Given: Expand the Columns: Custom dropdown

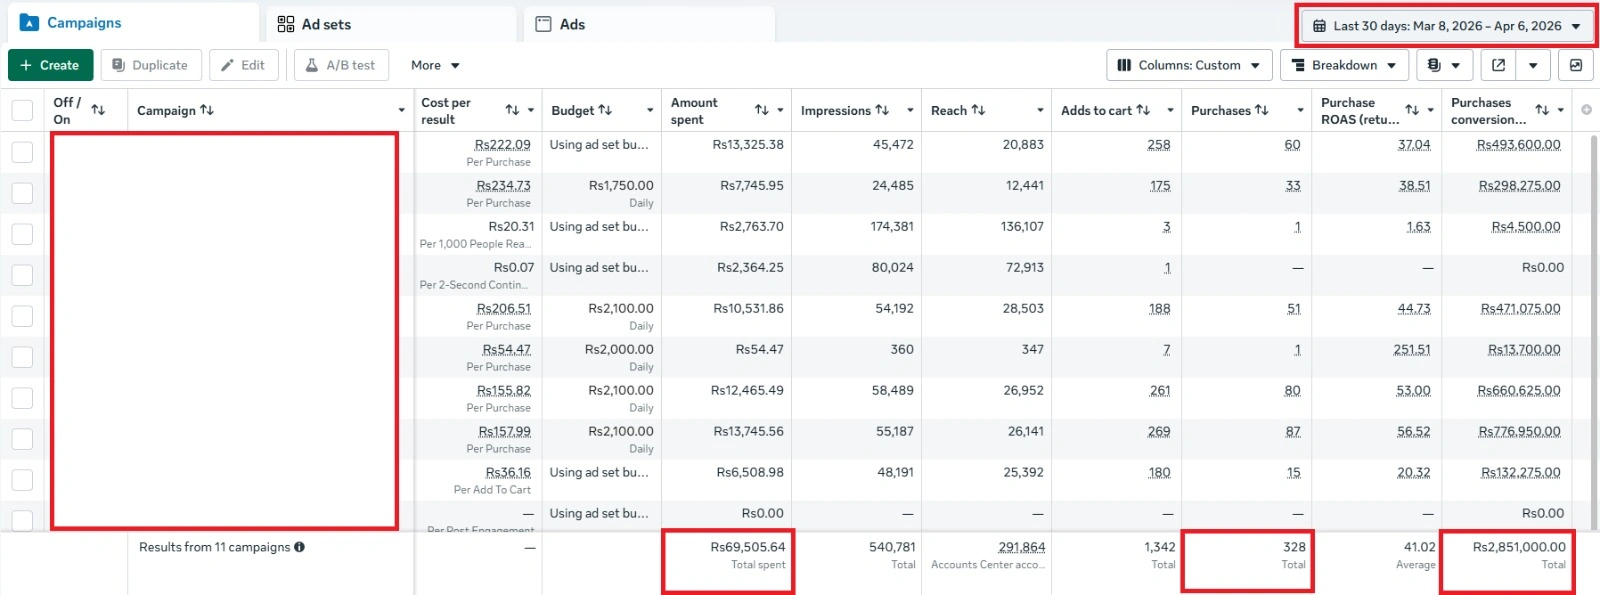Looking at the screenshot, I should [x=1189, y=65].
